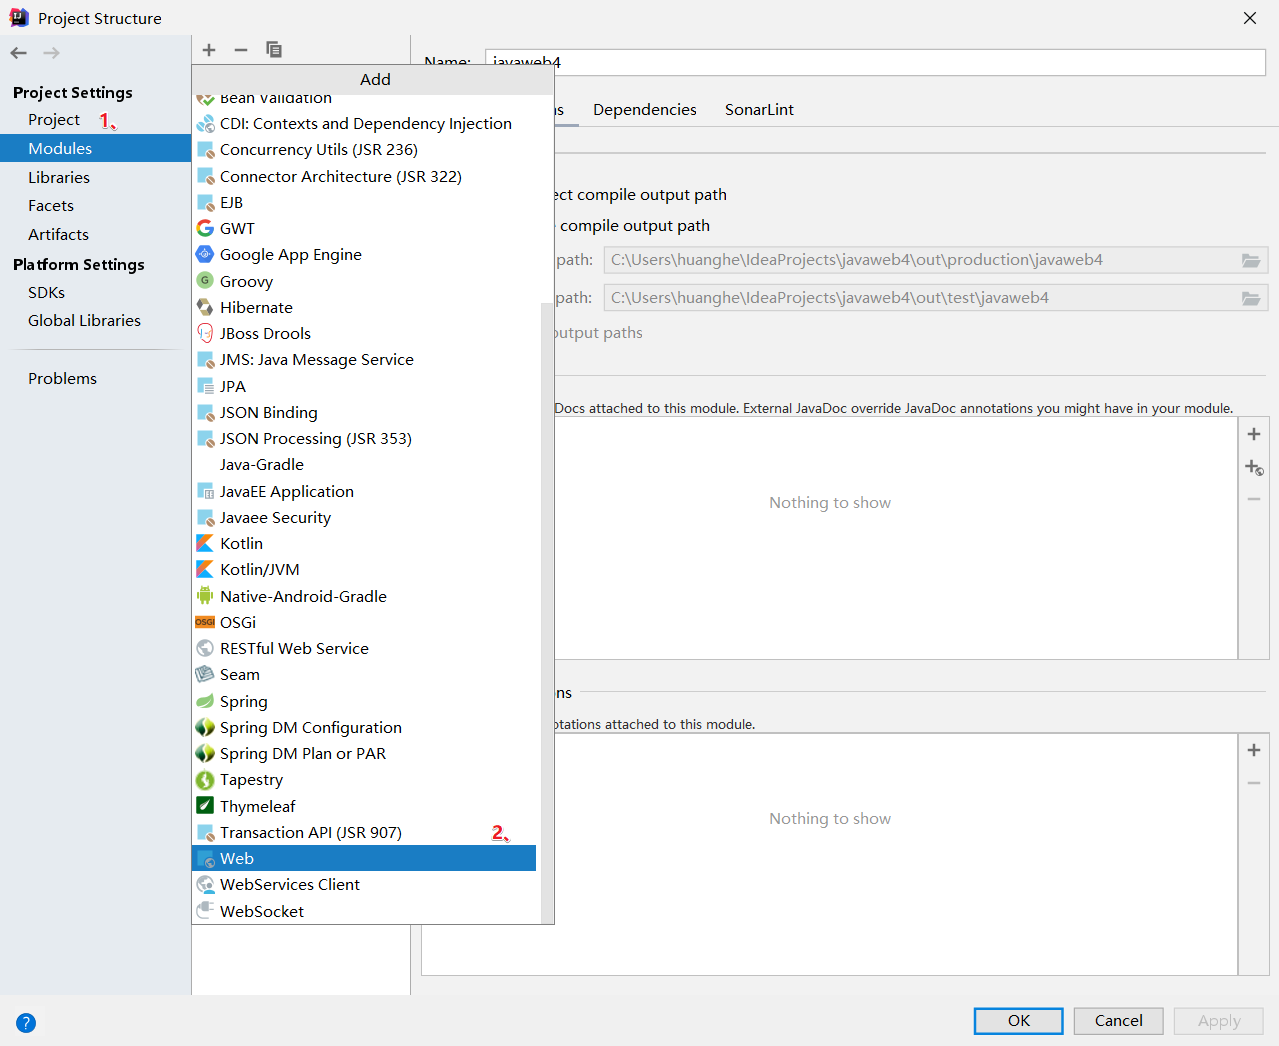Select Modules in the sidebar

pos(95,148)
